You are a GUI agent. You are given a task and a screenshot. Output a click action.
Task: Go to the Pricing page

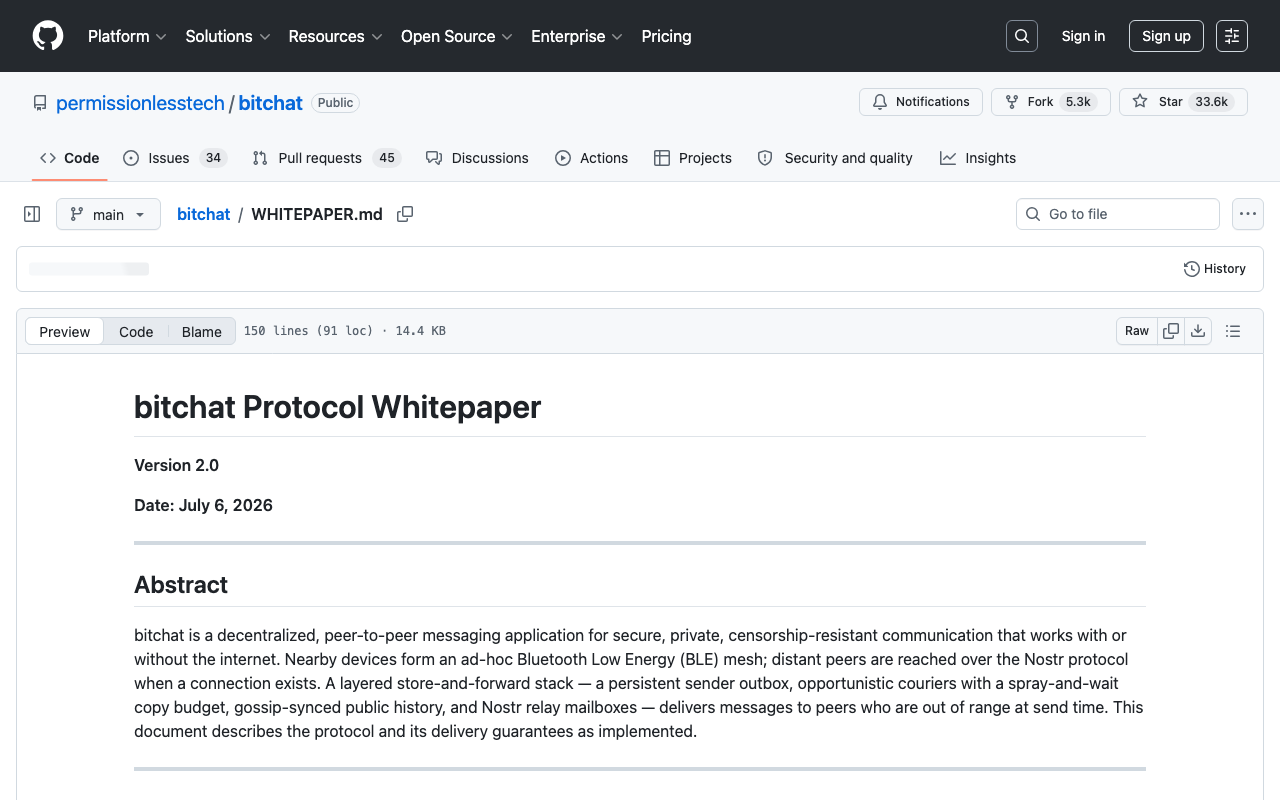coord(666,36)
